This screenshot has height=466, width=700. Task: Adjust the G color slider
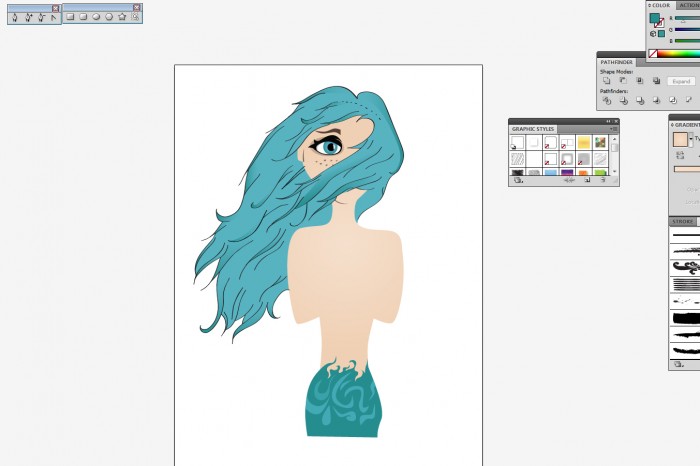(x=688, y=29)
